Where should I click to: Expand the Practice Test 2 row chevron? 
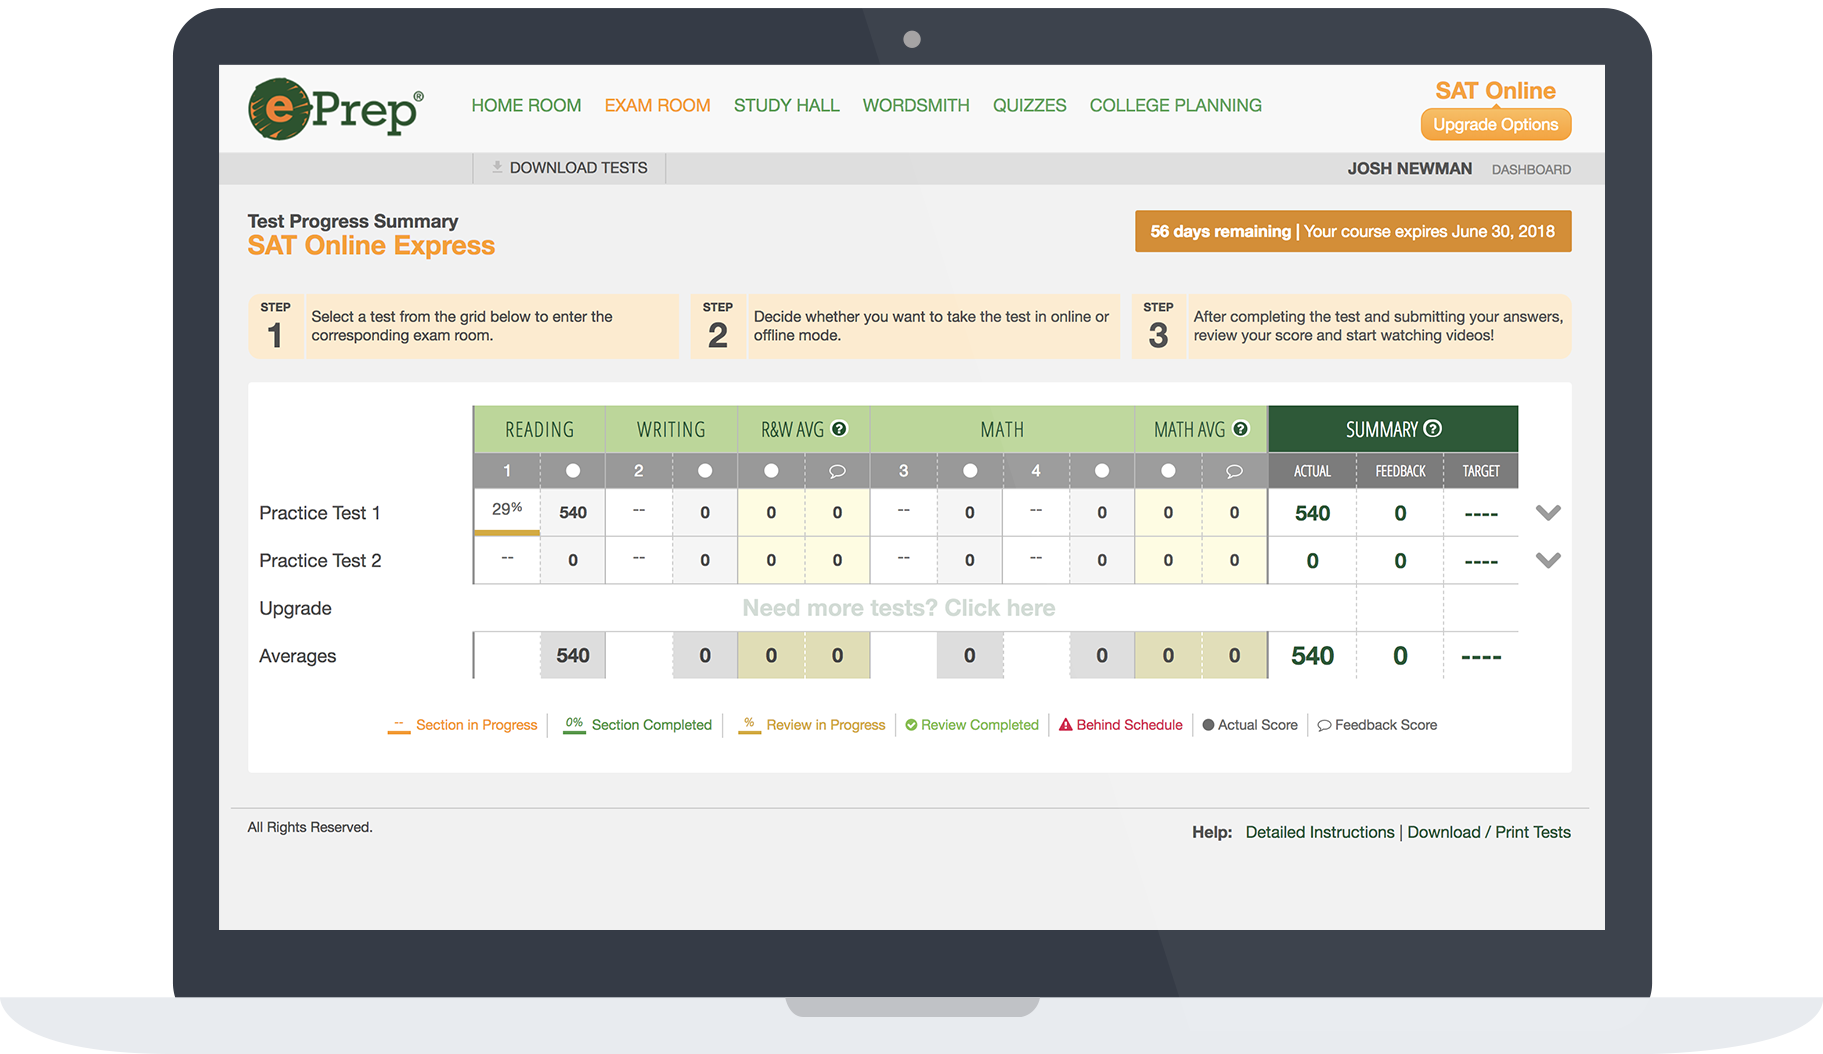coord(1548,560)
